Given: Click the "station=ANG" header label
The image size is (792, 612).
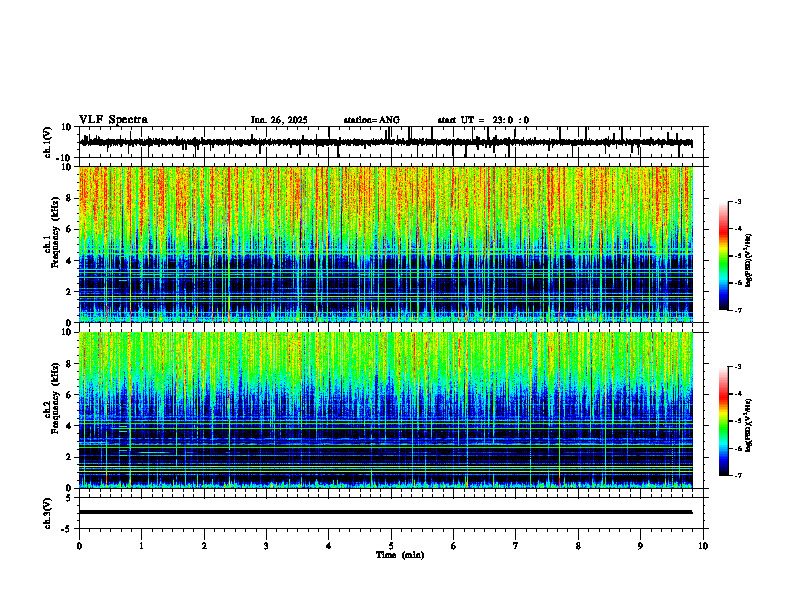Looking at the screenshot, I should [x=371, y=120].
